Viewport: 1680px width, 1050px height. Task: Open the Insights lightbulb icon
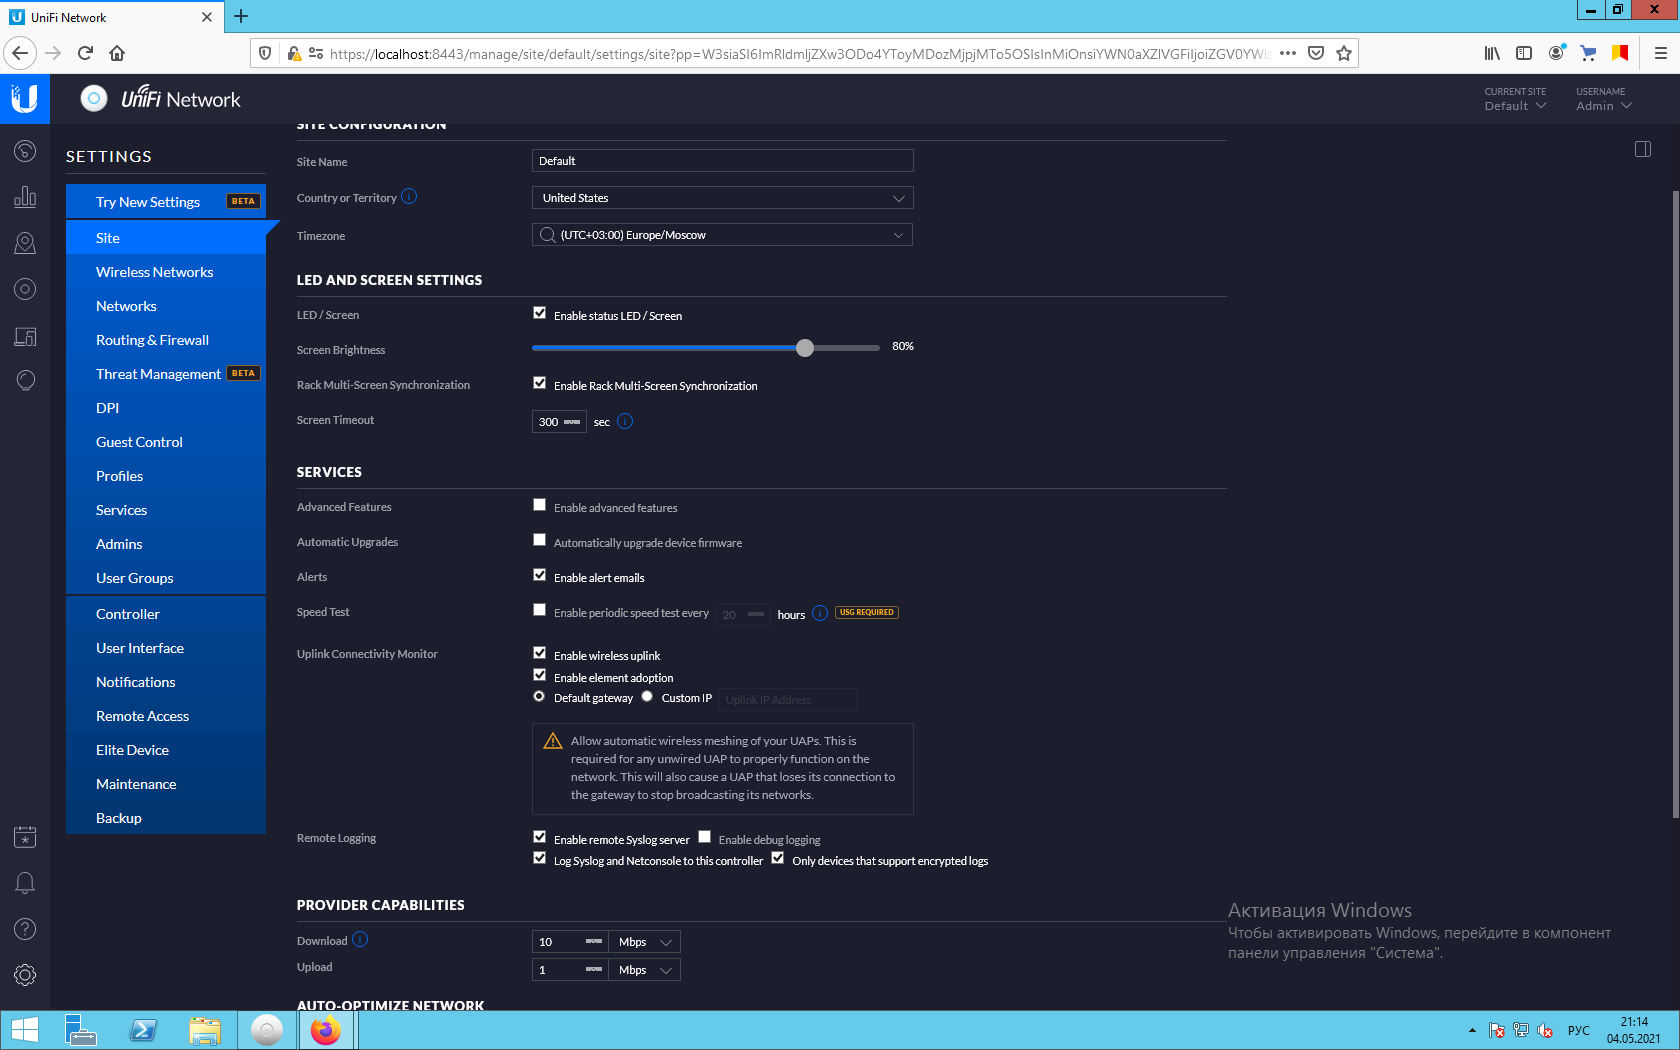point(25,381)
